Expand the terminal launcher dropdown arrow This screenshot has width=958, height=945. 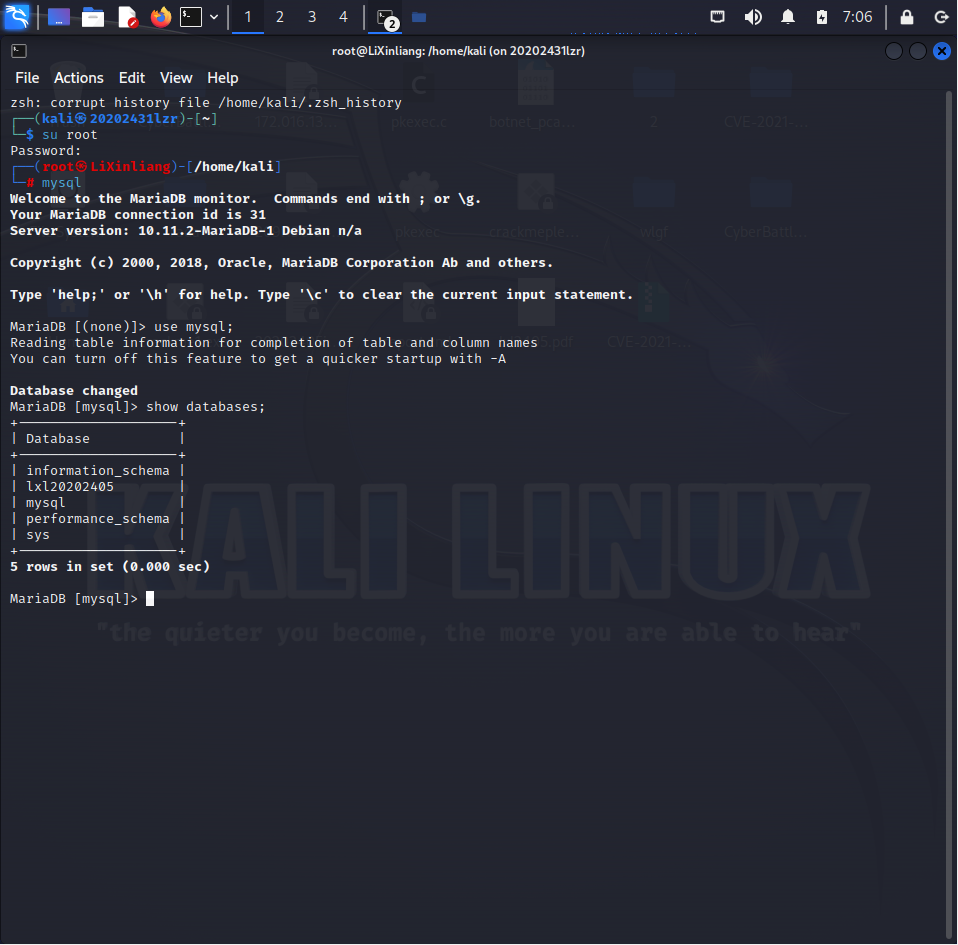pos(214,17)
